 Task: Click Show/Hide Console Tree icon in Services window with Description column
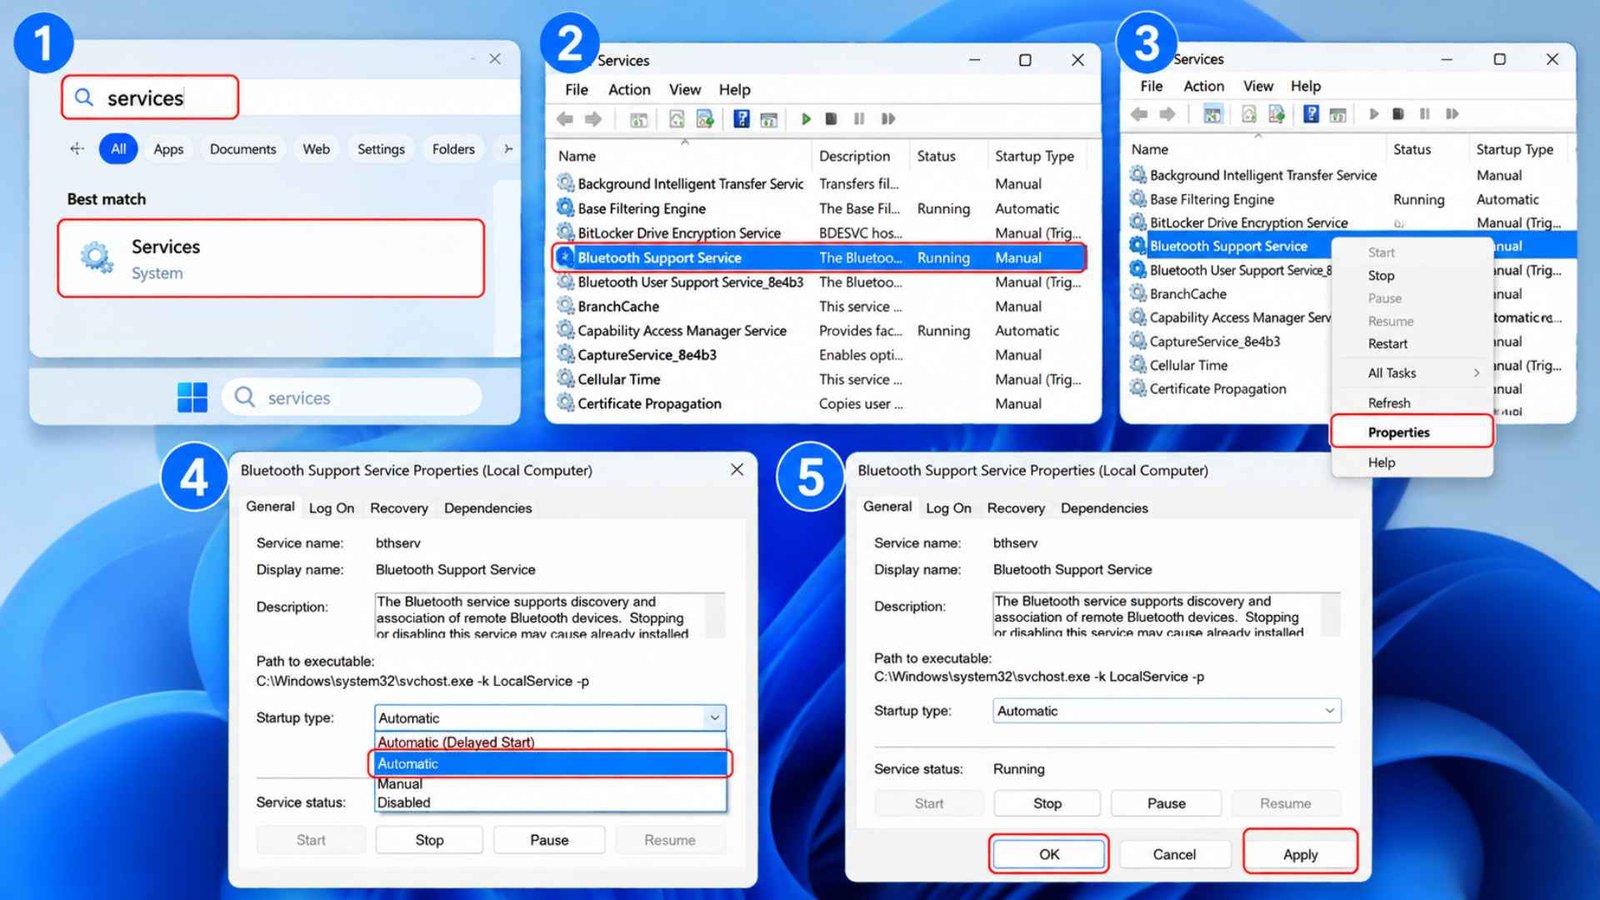pyautogui.click(x=638, y=119)
